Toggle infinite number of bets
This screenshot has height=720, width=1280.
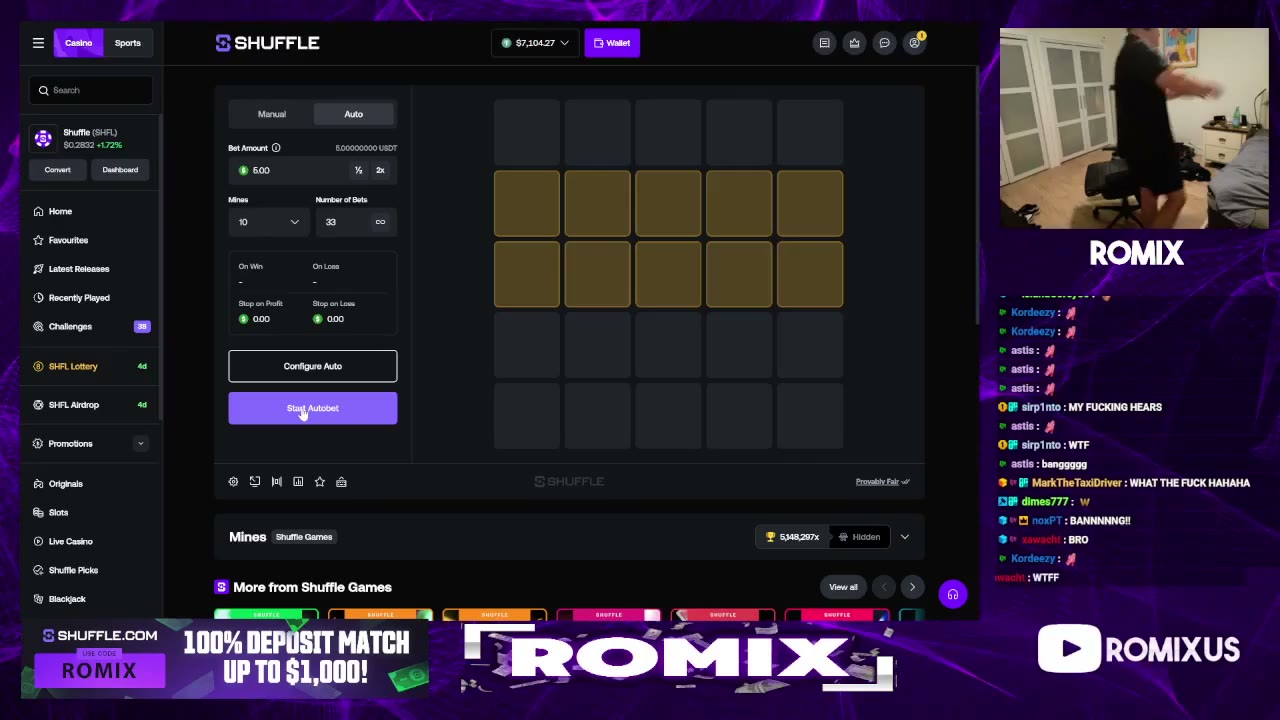coord(380,222)
